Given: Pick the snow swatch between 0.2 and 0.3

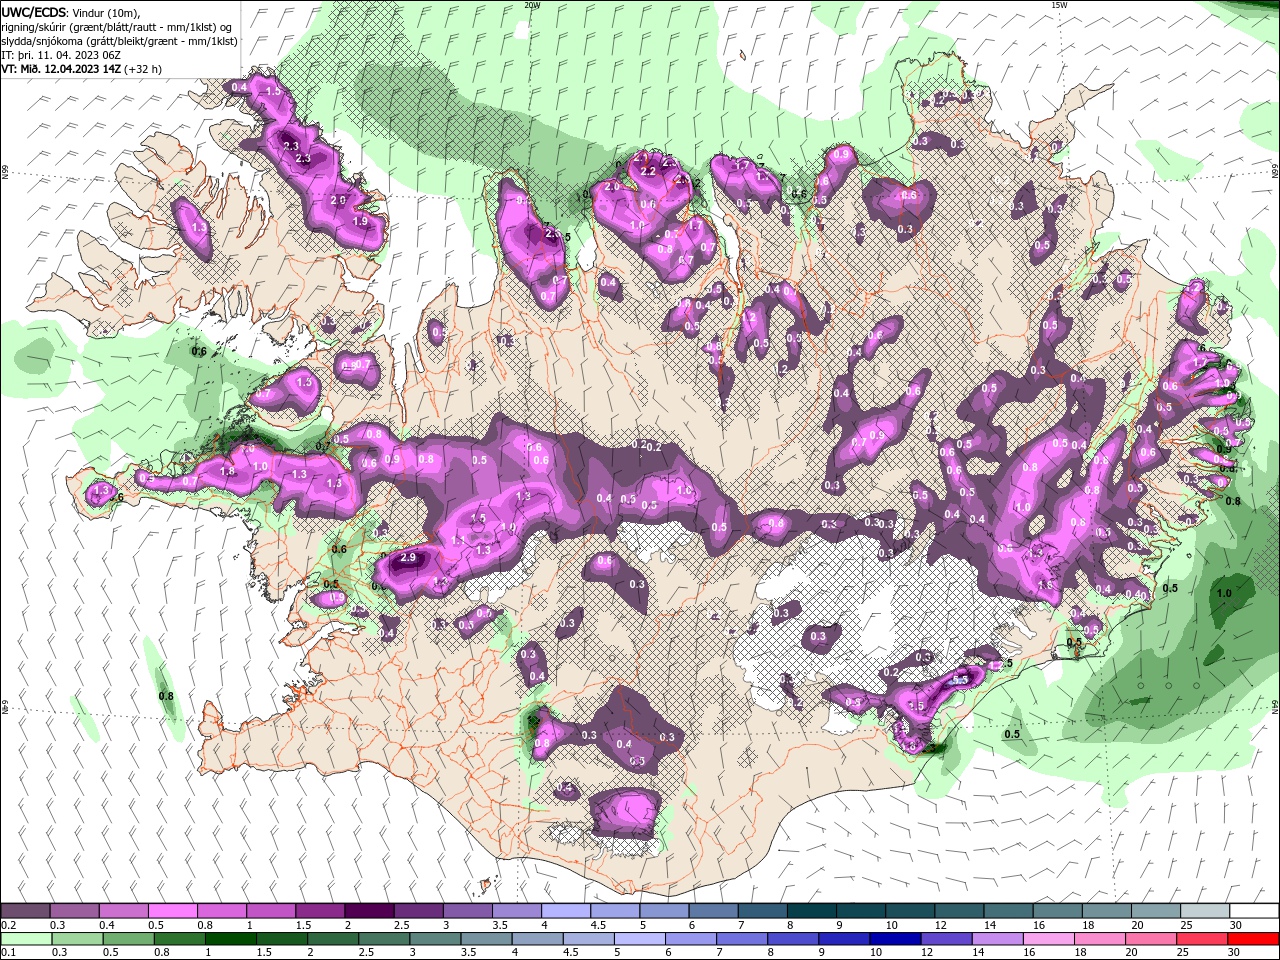Looking at the screenshot, I should (x=25, y=911).
